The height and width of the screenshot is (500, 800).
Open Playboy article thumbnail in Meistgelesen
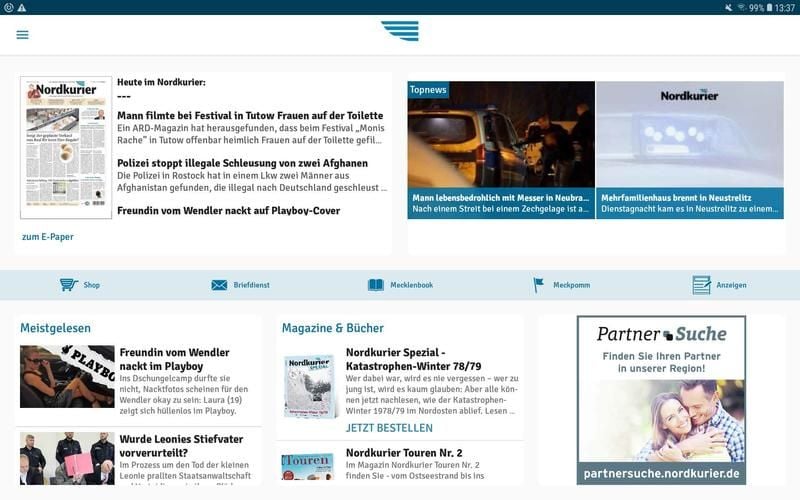[67, 377]
